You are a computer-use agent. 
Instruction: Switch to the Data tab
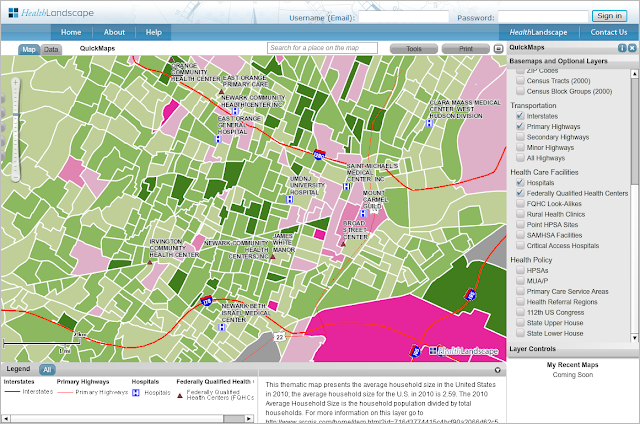[x=51, y=49]
